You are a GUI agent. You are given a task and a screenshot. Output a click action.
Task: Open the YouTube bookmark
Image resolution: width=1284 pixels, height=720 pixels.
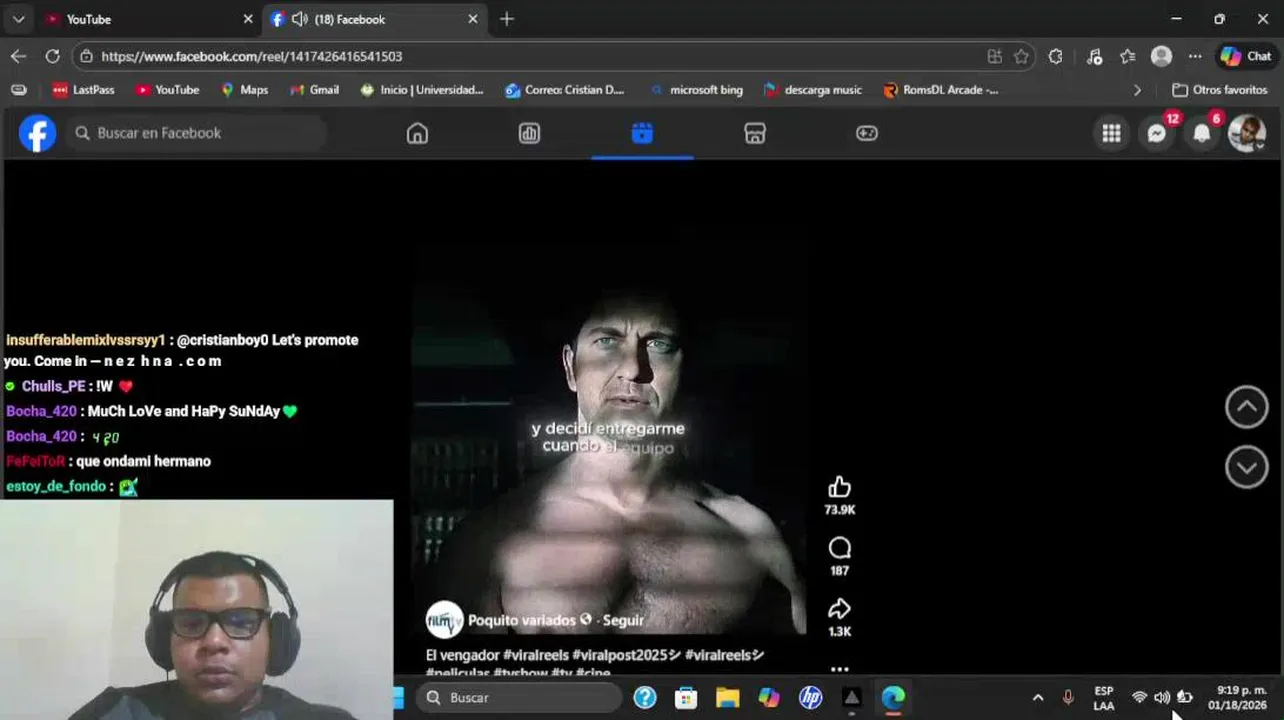[168, 90]
